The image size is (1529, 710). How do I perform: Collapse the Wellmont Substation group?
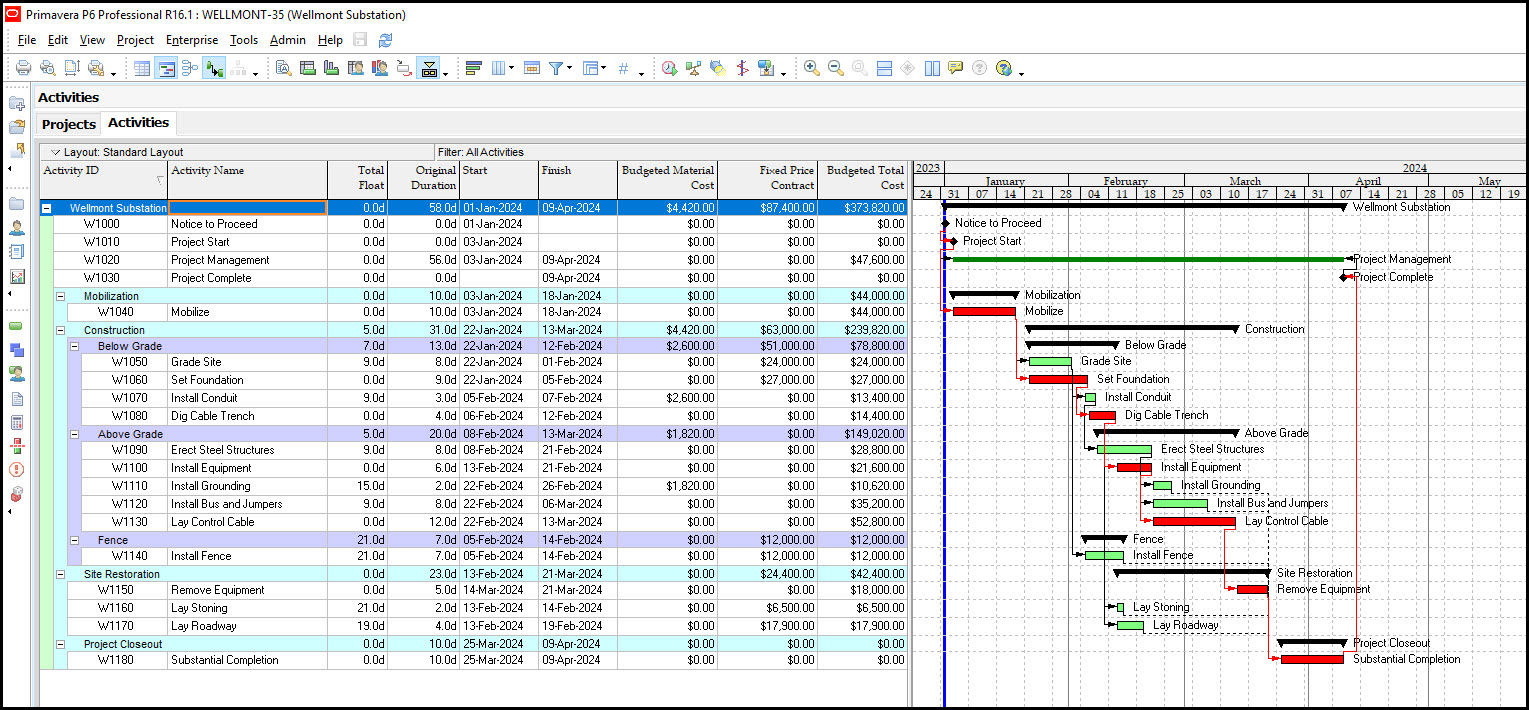46,208
